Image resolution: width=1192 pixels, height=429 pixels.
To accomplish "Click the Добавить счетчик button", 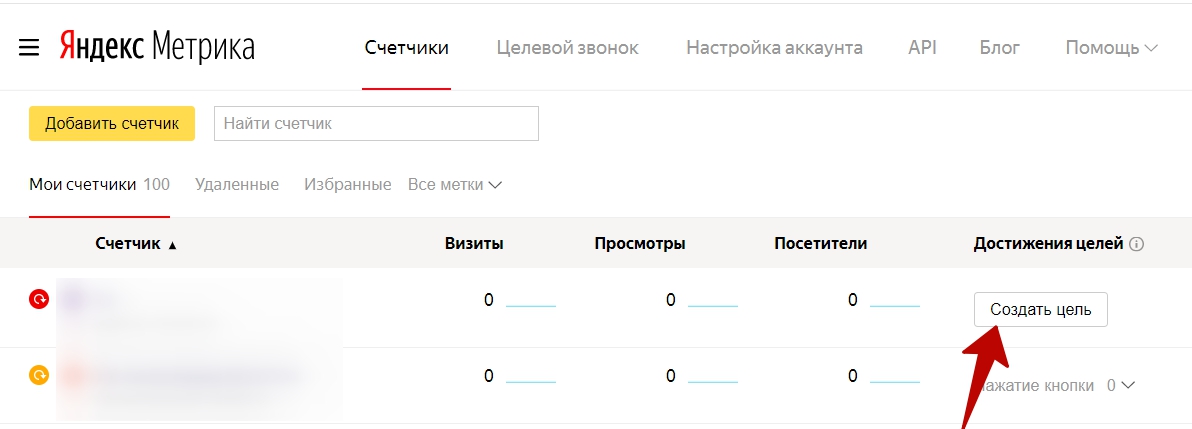I will [112, 124].
